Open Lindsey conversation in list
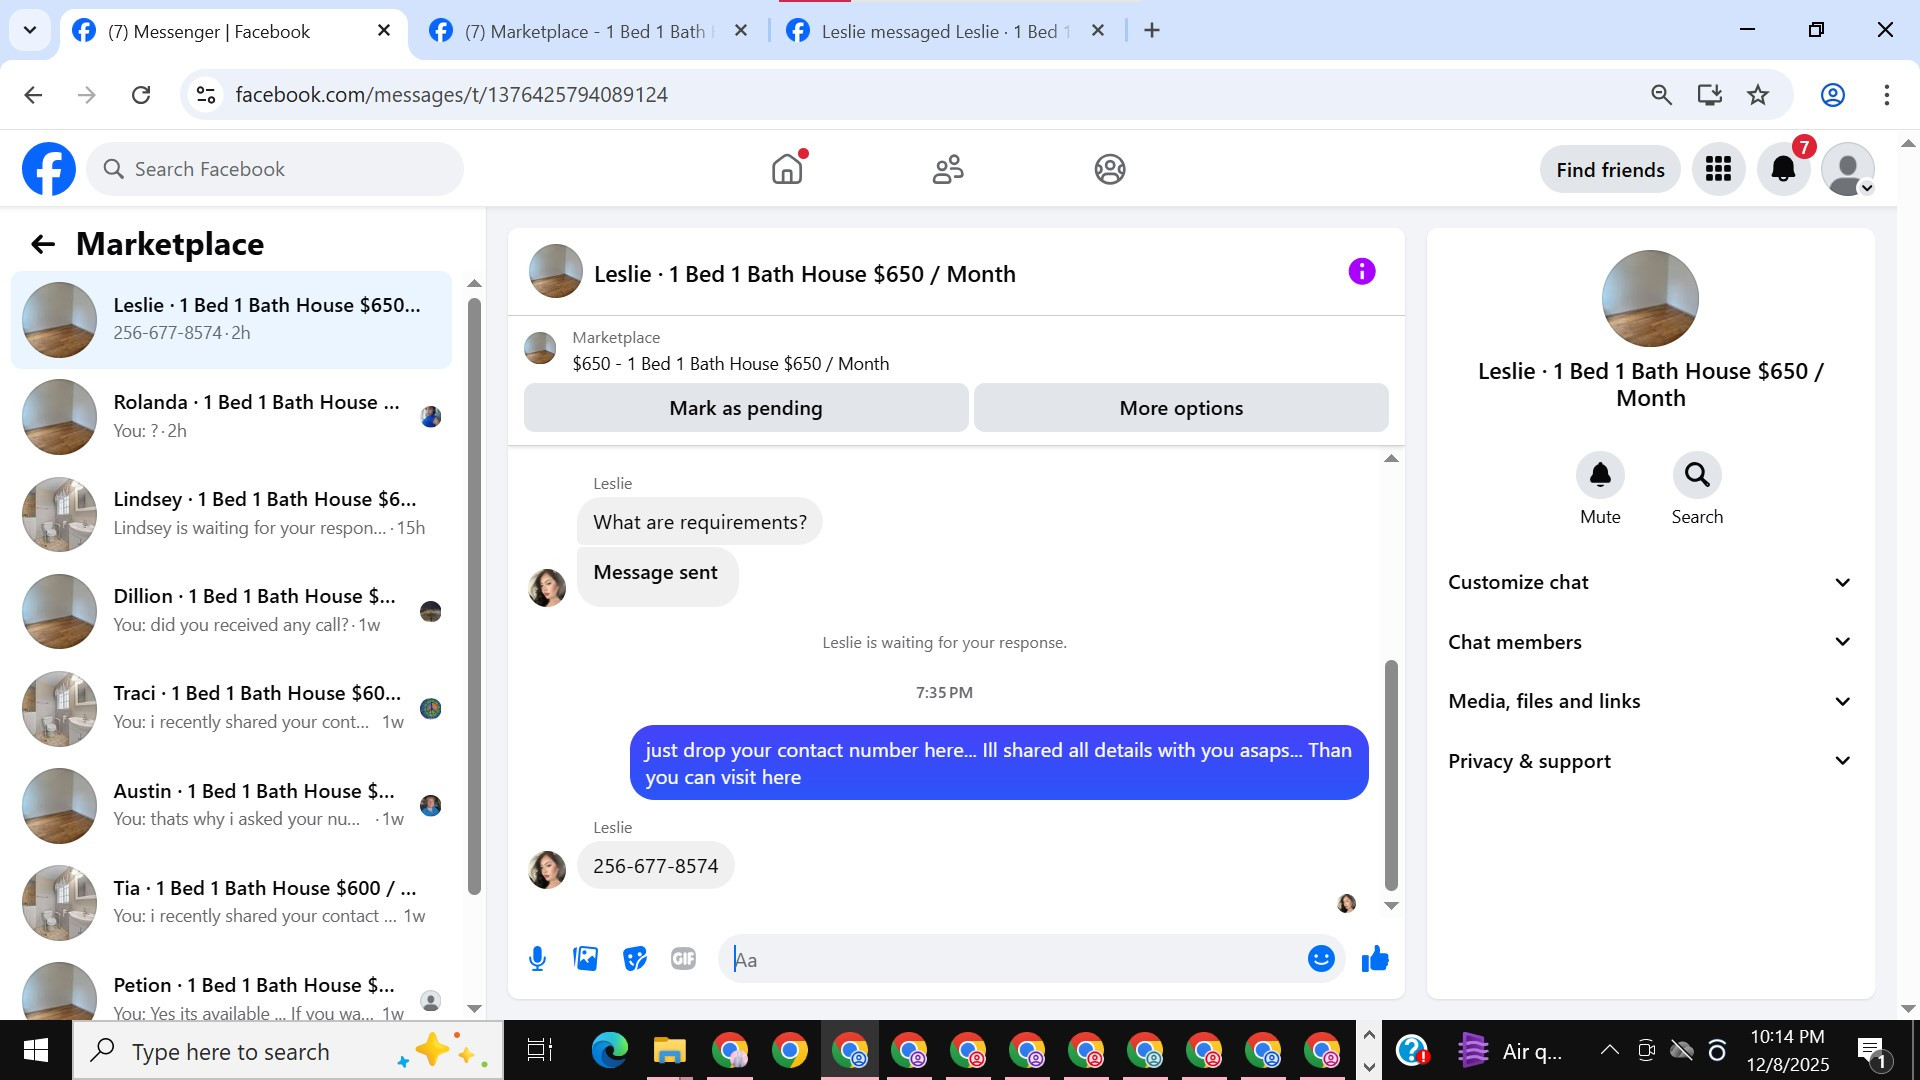This screenshot has height=1080, width=1920. (x=231, y=513)
